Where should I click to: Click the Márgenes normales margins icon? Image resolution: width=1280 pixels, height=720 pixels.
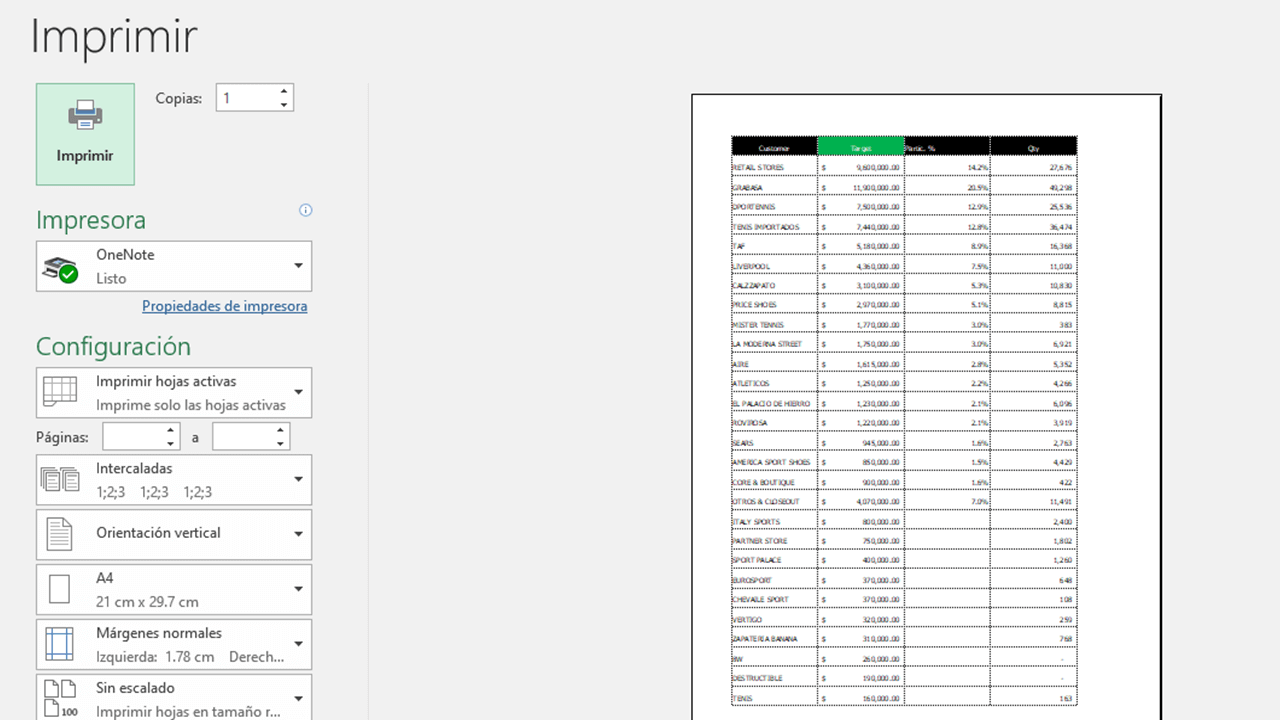[60, 644]
